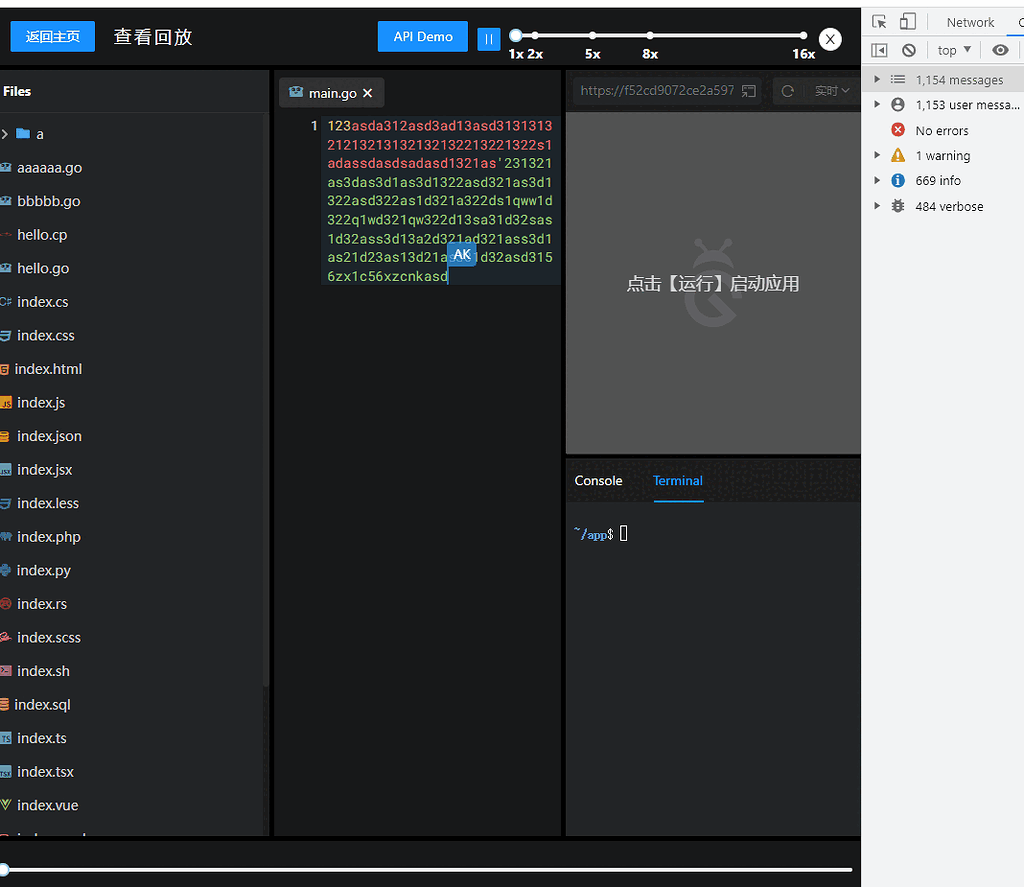Click the inspect element picker icon
Image resolution: width=1024 pixels, height=887 pixels.
[x=879, y=22]
